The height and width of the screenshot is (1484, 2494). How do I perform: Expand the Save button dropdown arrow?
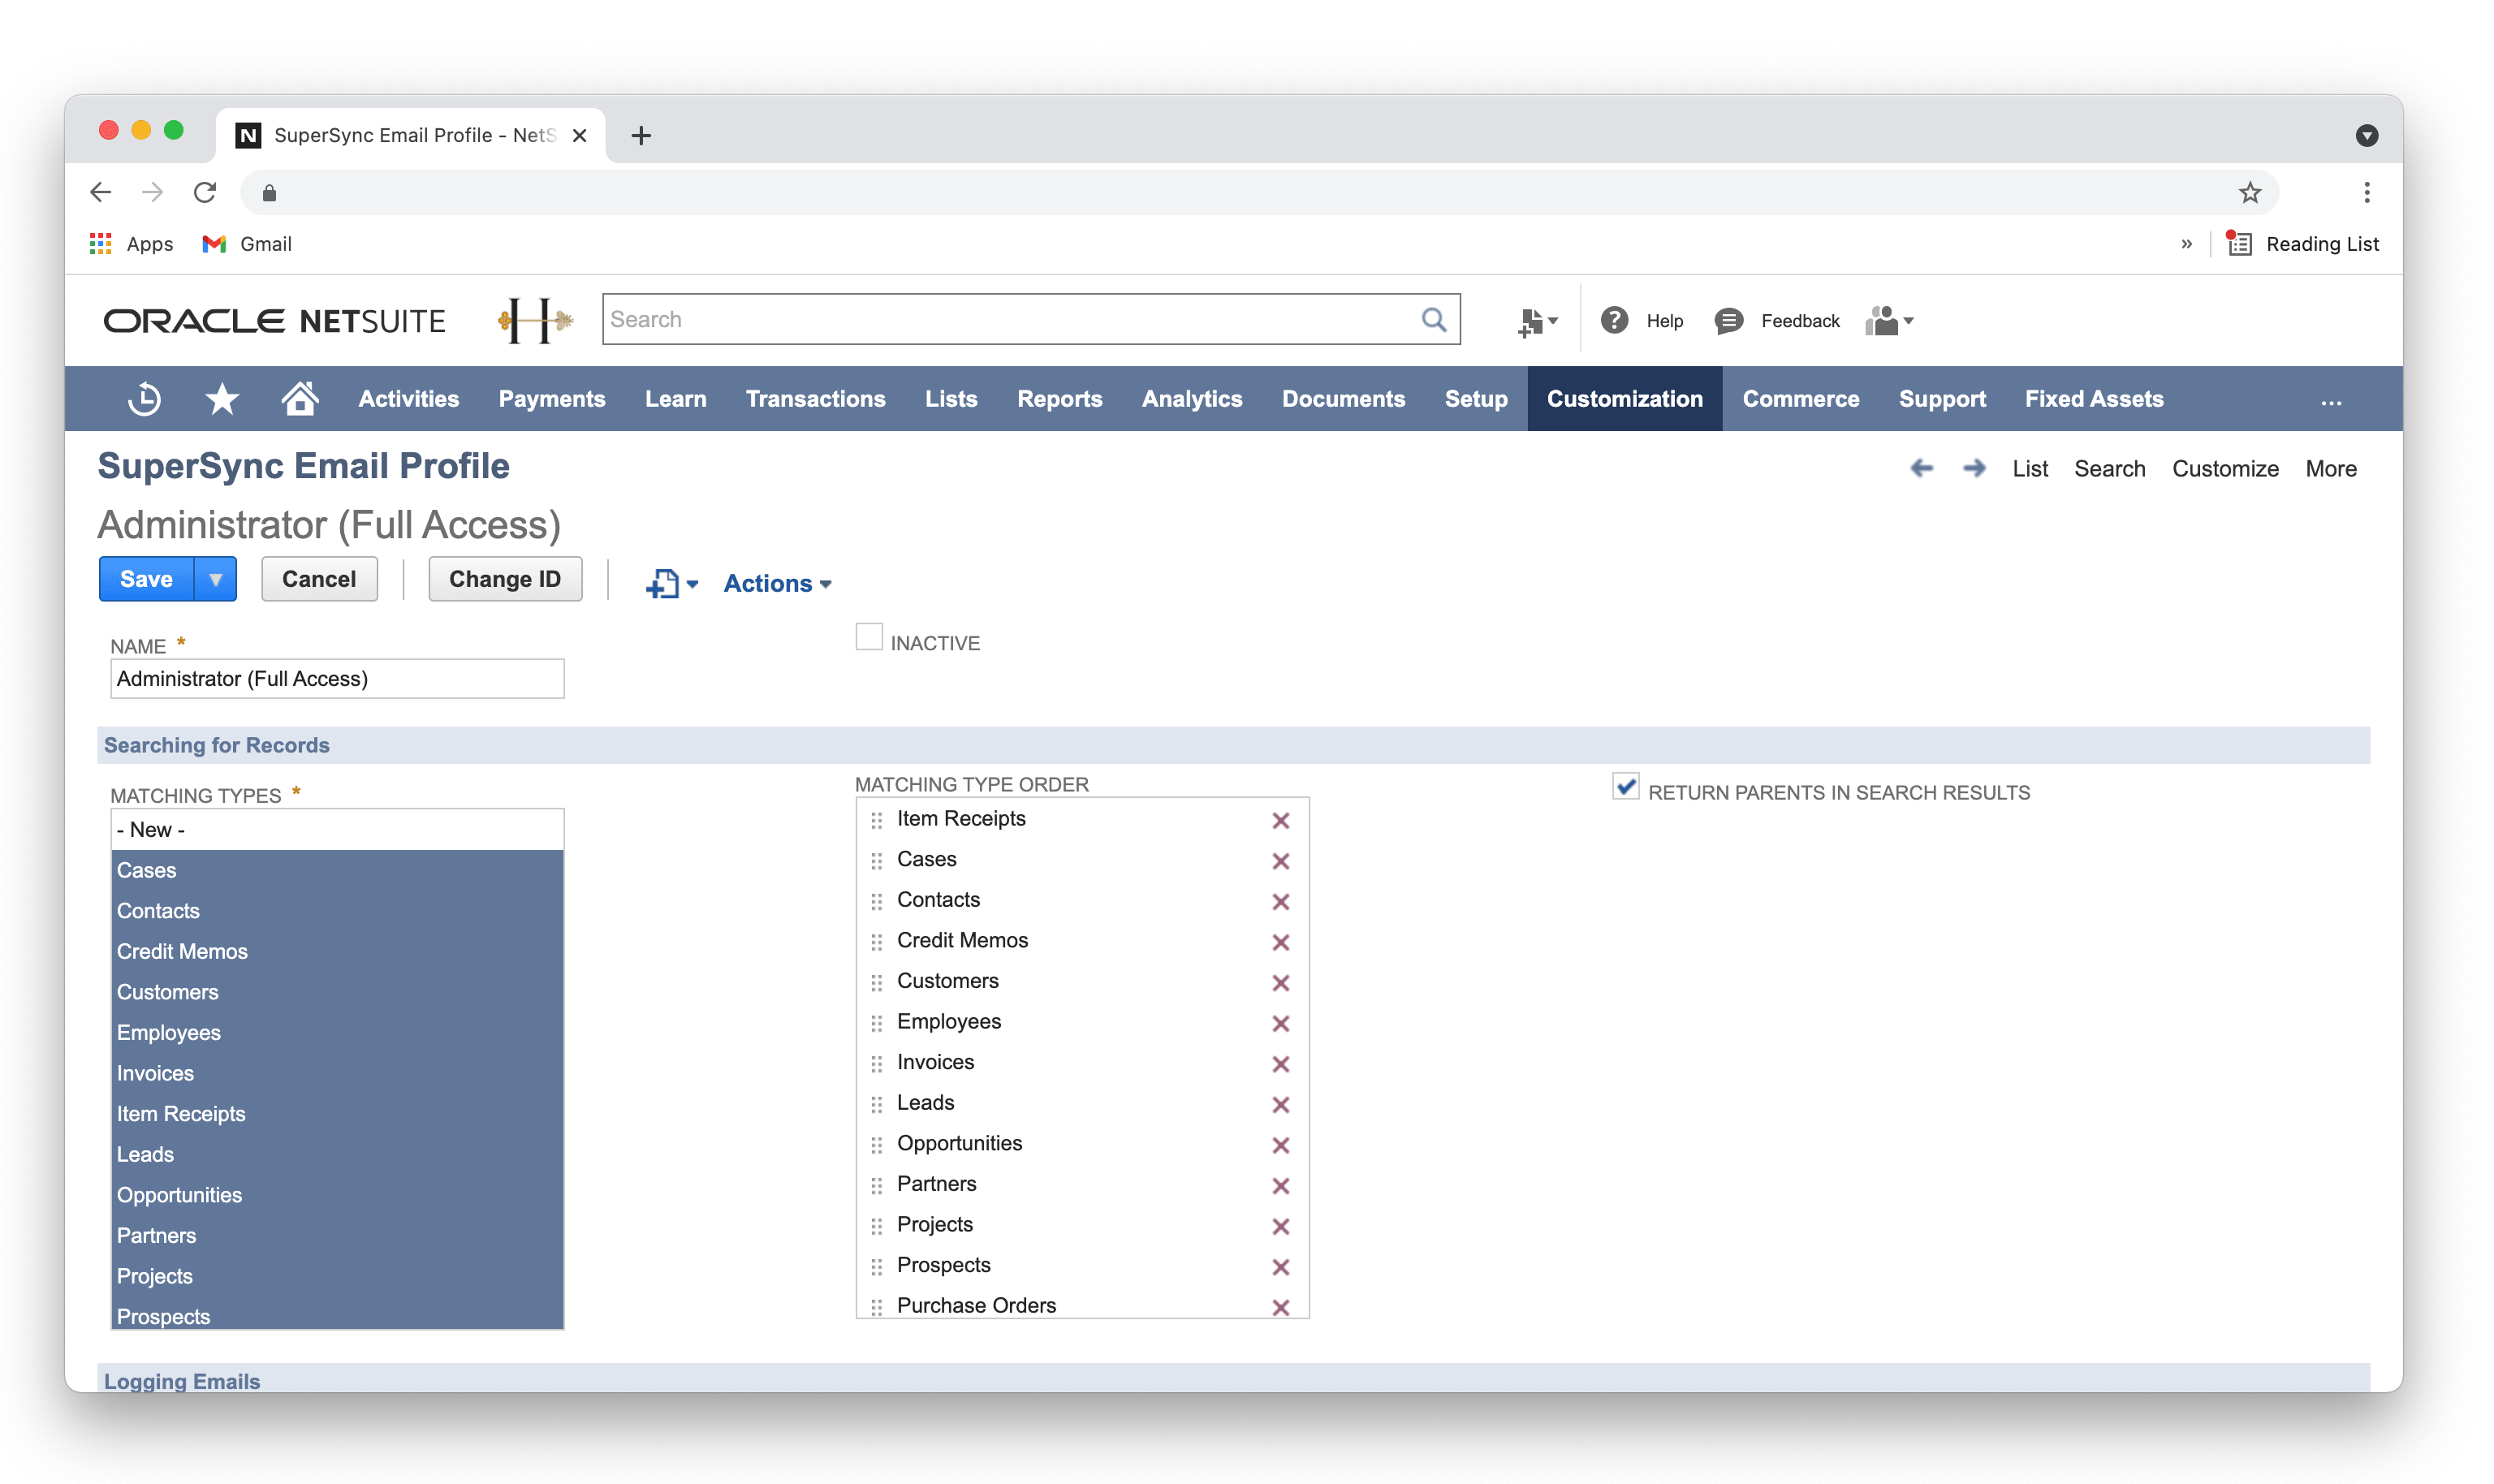pyautogui.click(x=215, y=580)
